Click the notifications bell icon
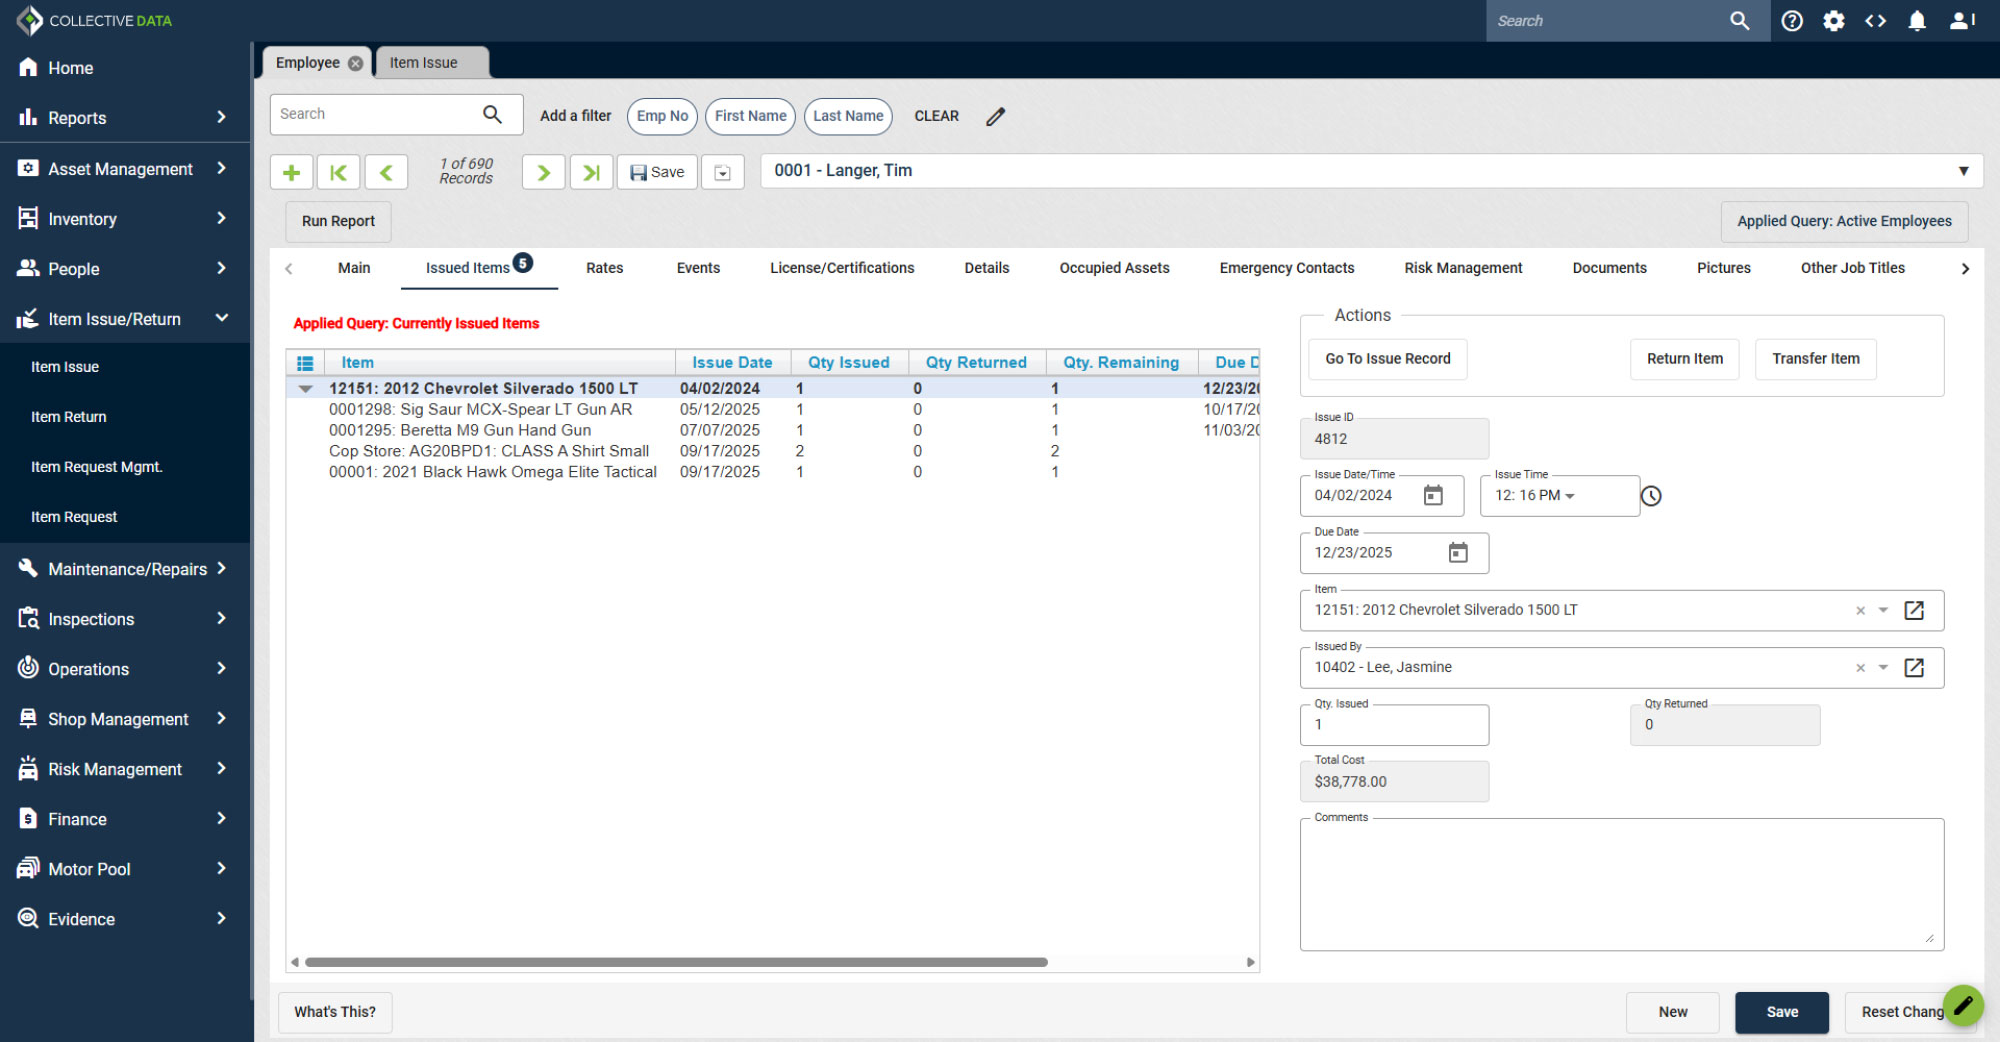The width and height of the screenshot is (2000, 1042). pyautogui.click(x=1916, y=21)
